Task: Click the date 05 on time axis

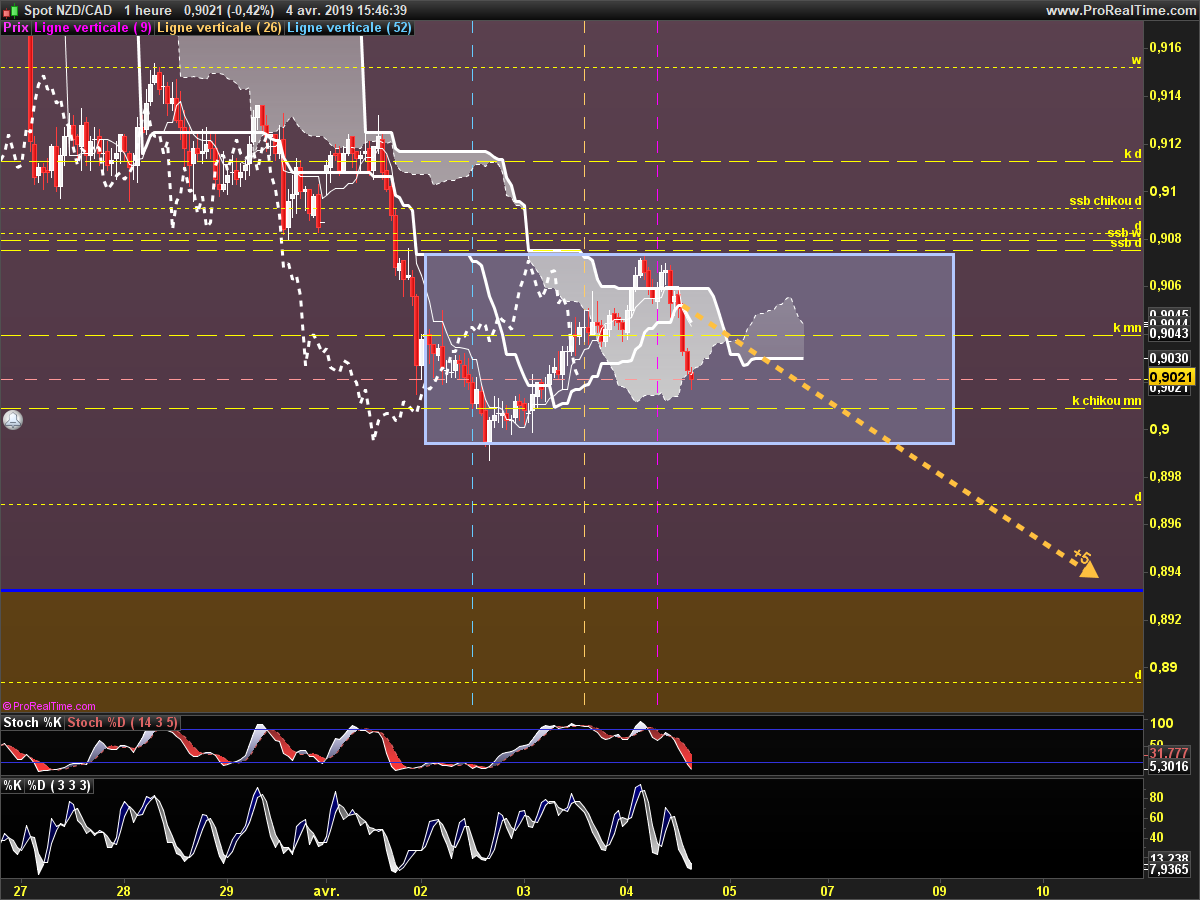Action: [729, 890]
